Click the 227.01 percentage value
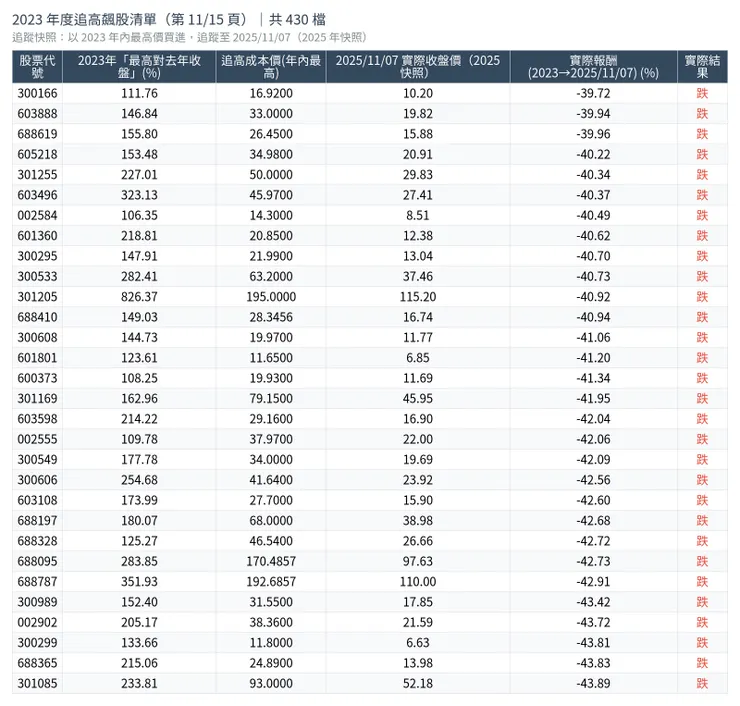 139,175
